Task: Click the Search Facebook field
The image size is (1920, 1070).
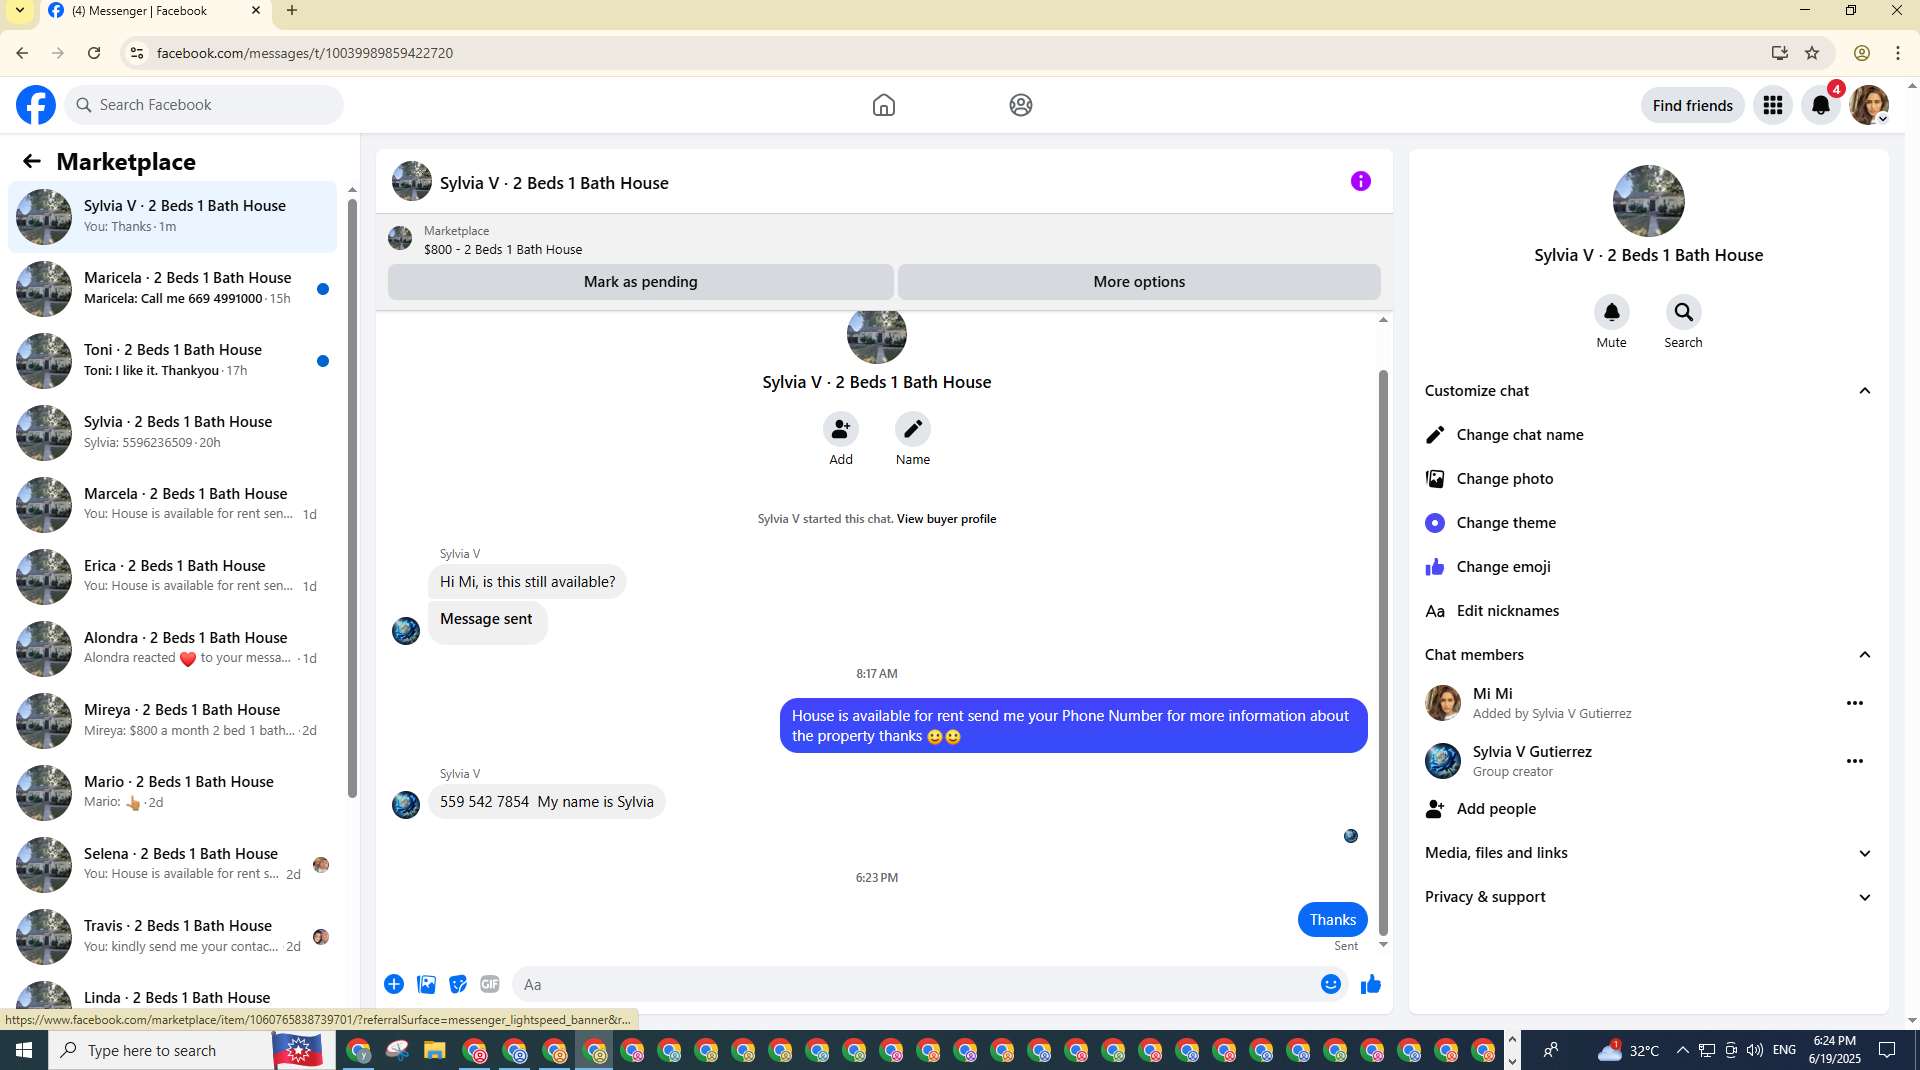Action: [x=204, y=105]
